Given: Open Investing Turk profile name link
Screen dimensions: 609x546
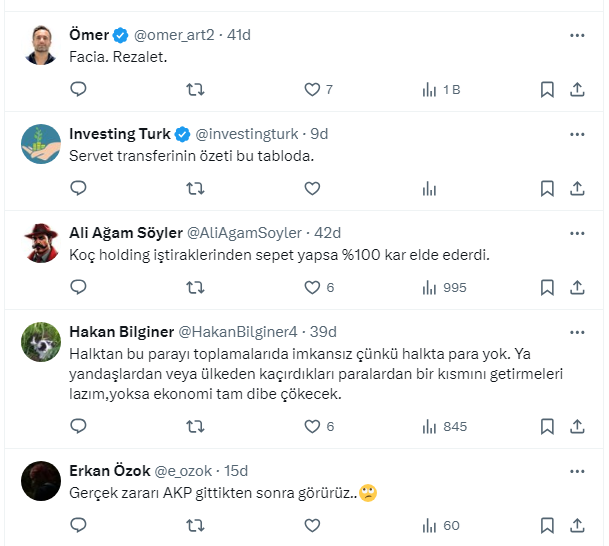Looking at the screenshot, I should 119,134.
